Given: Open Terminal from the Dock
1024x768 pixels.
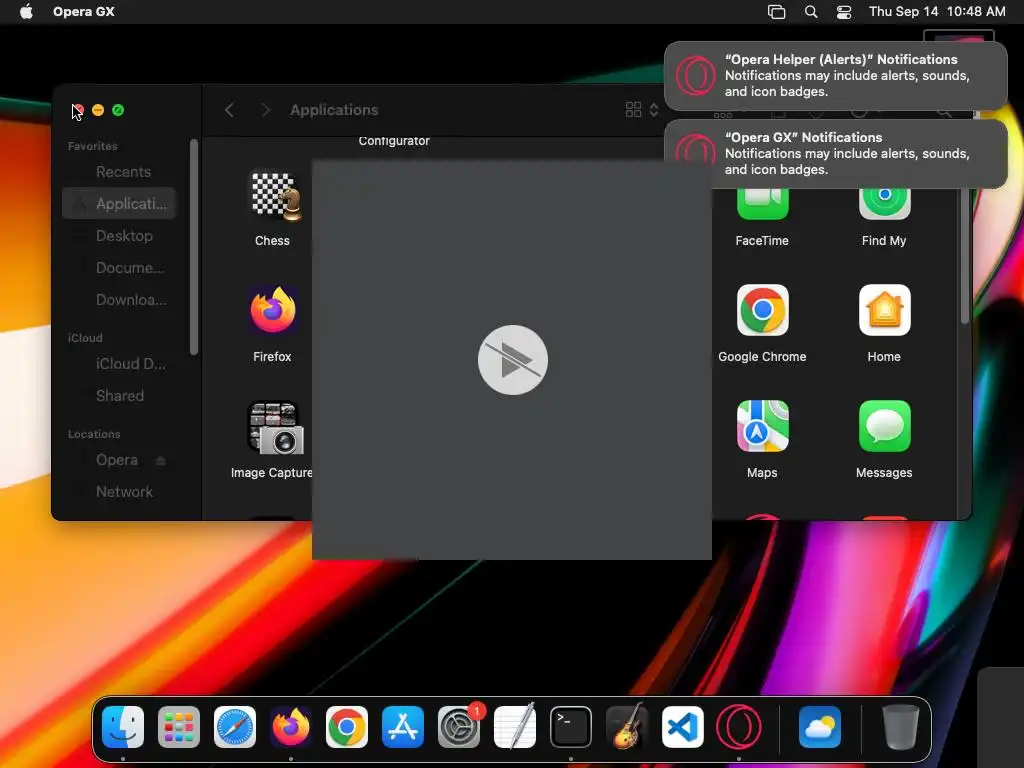Looking at the screenshot, I should coord(571,726).
